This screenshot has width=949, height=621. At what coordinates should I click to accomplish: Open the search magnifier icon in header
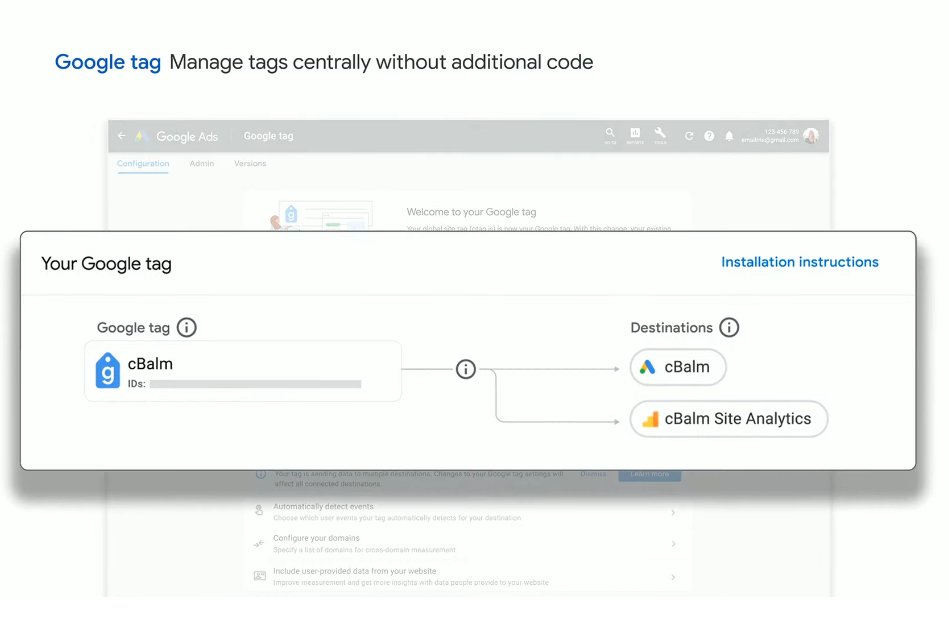(609, 133)
